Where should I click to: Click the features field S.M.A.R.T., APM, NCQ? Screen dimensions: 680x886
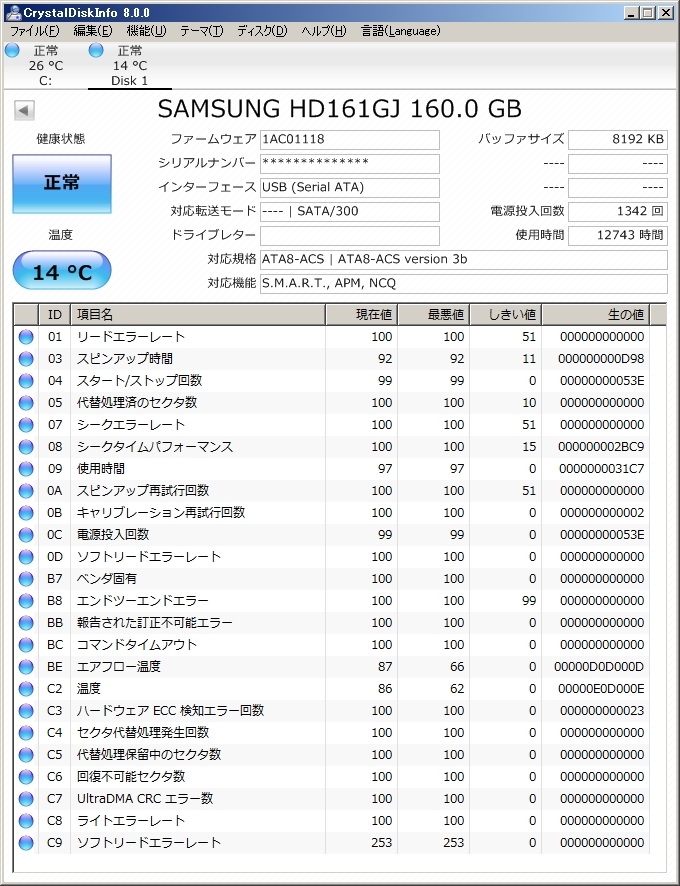(x=464, y=283)
